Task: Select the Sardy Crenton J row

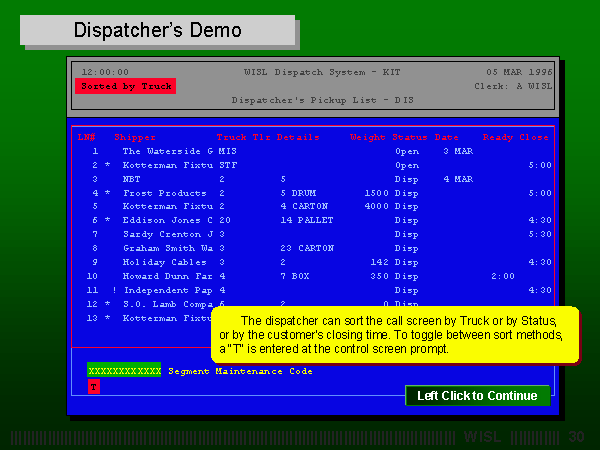Action: 312,234
